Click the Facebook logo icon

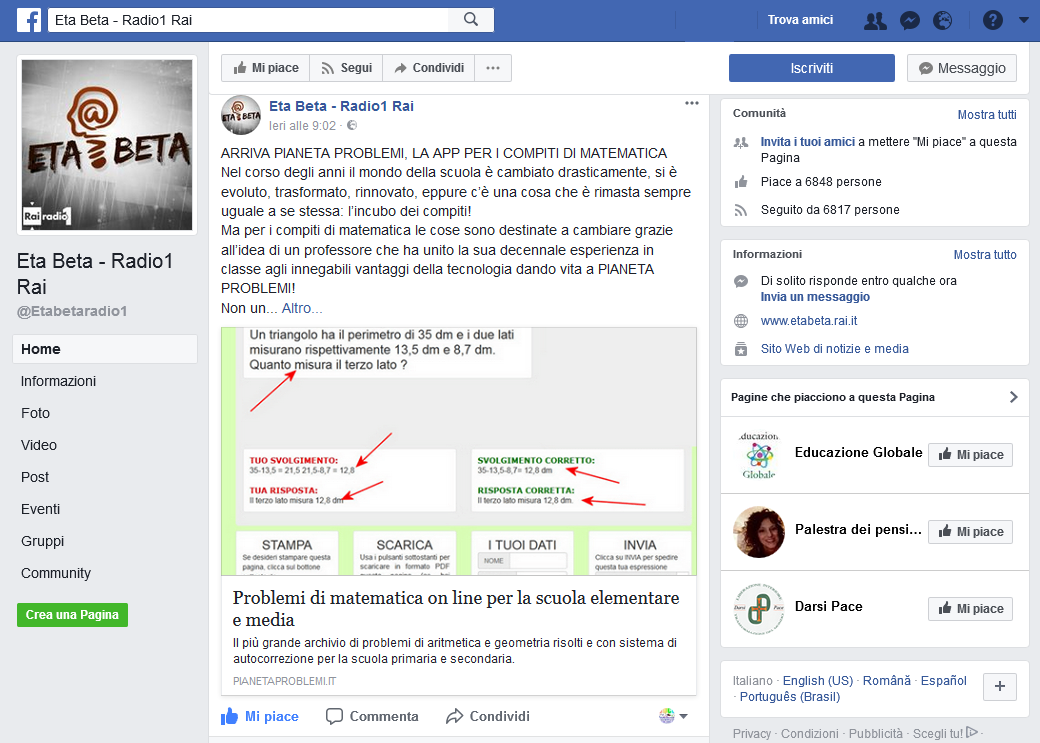pyautogui.click(x=29, y=20)
